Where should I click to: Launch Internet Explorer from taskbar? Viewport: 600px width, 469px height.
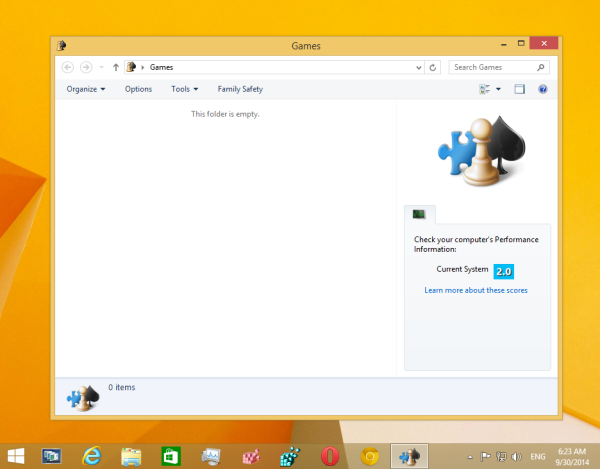(91, 456)
